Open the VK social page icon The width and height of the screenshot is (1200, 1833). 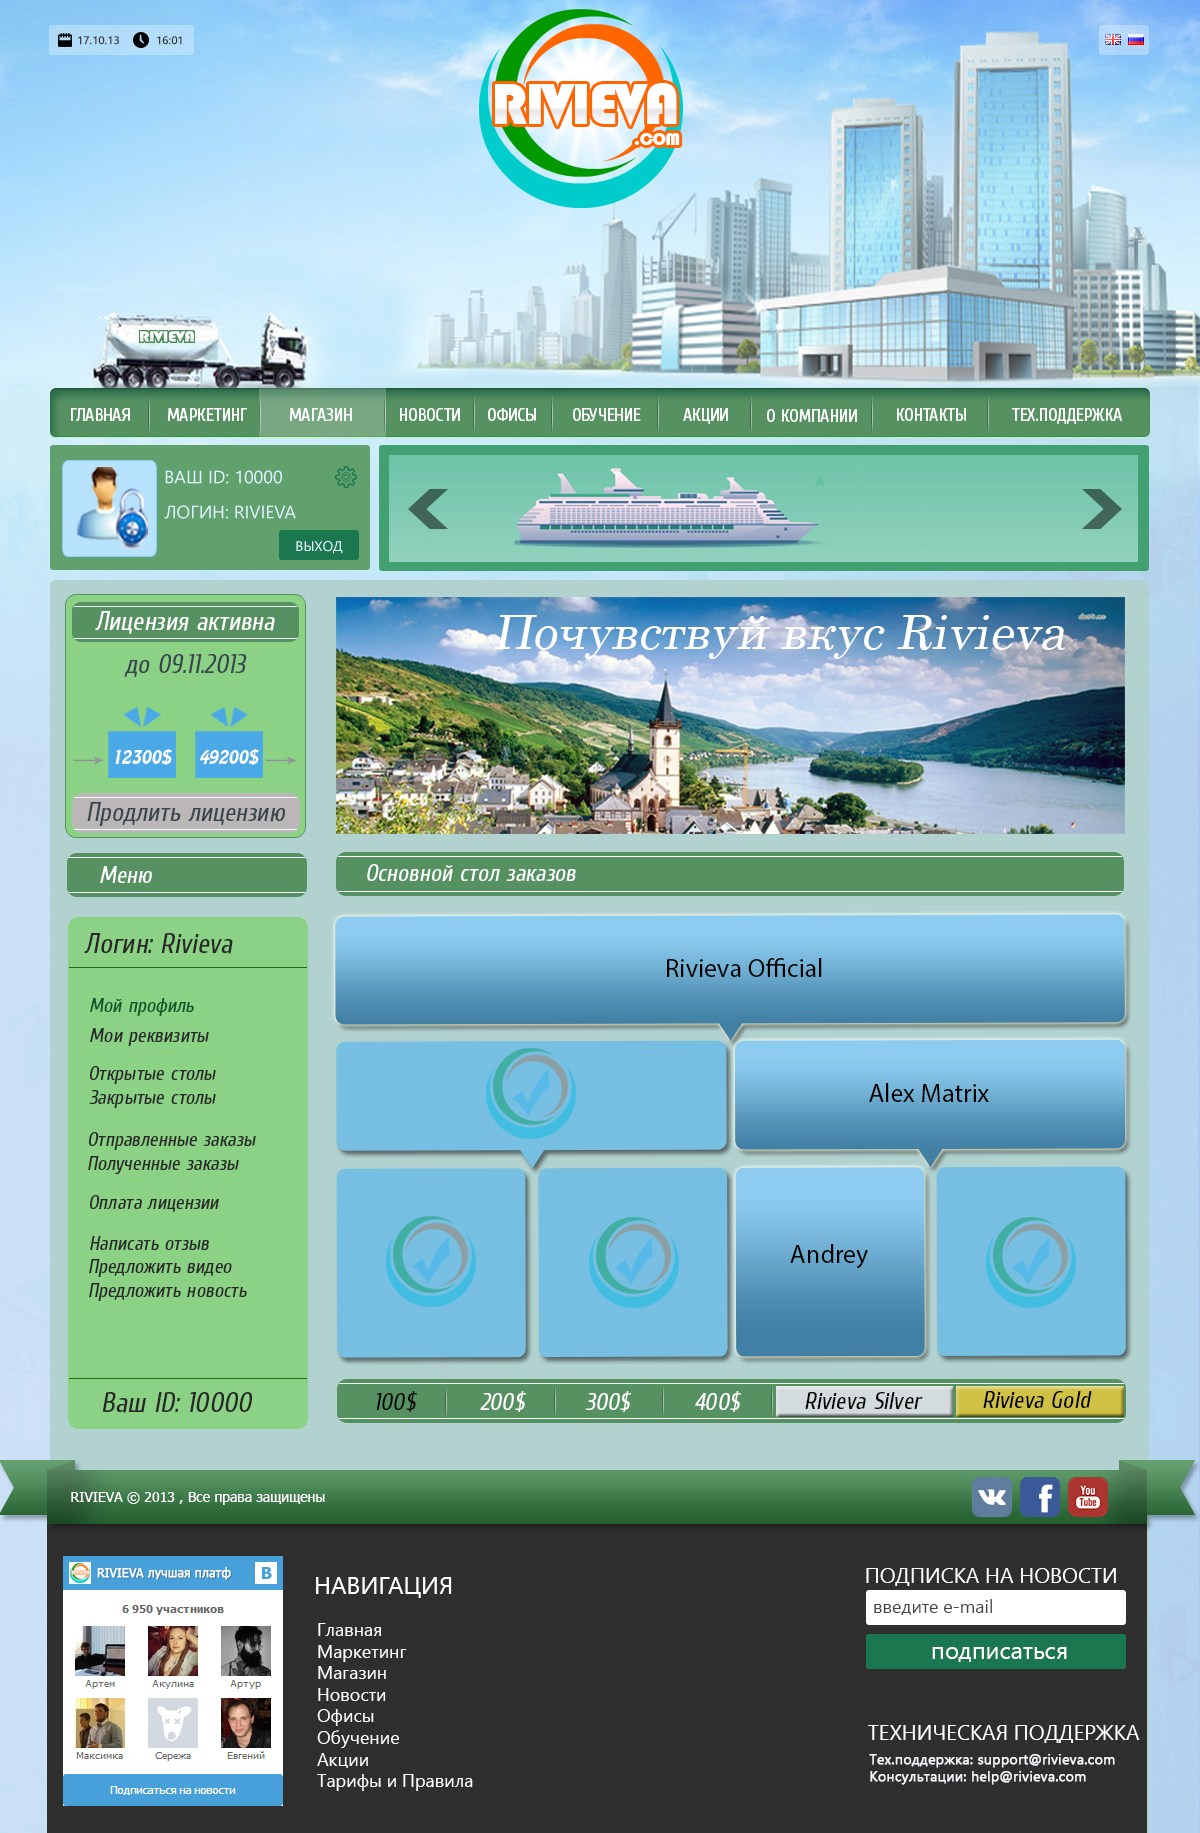pos(992,1497)
